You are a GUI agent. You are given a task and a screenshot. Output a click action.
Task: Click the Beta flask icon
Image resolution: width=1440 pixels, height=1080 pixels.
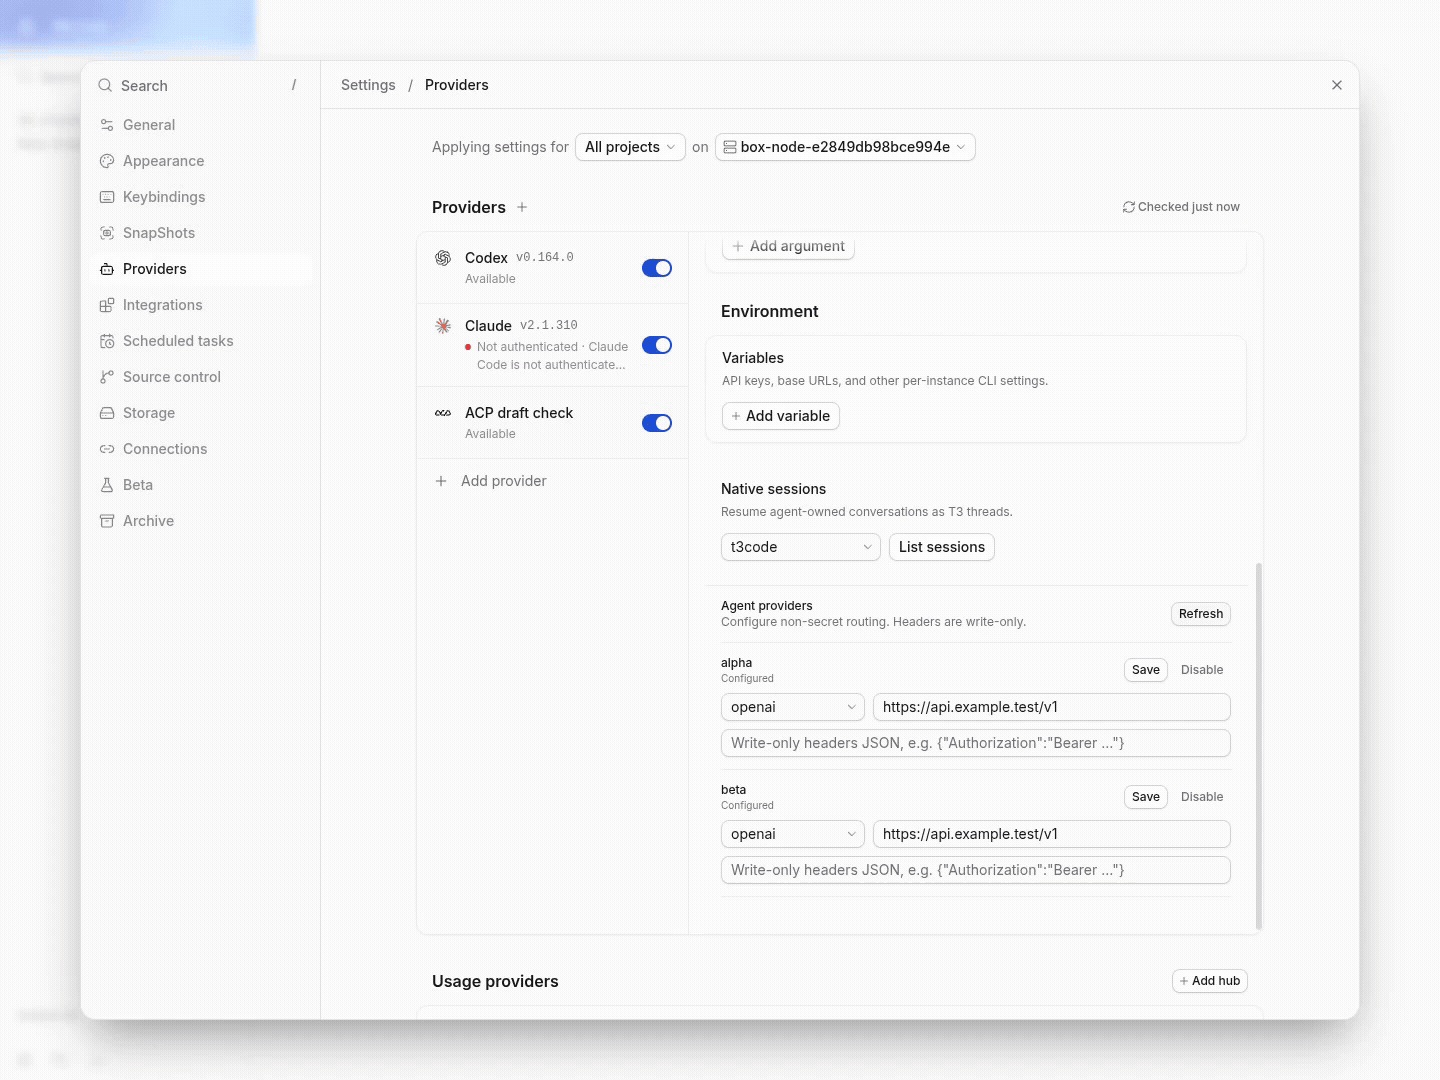pyautogui.click(x=107, y=485)
